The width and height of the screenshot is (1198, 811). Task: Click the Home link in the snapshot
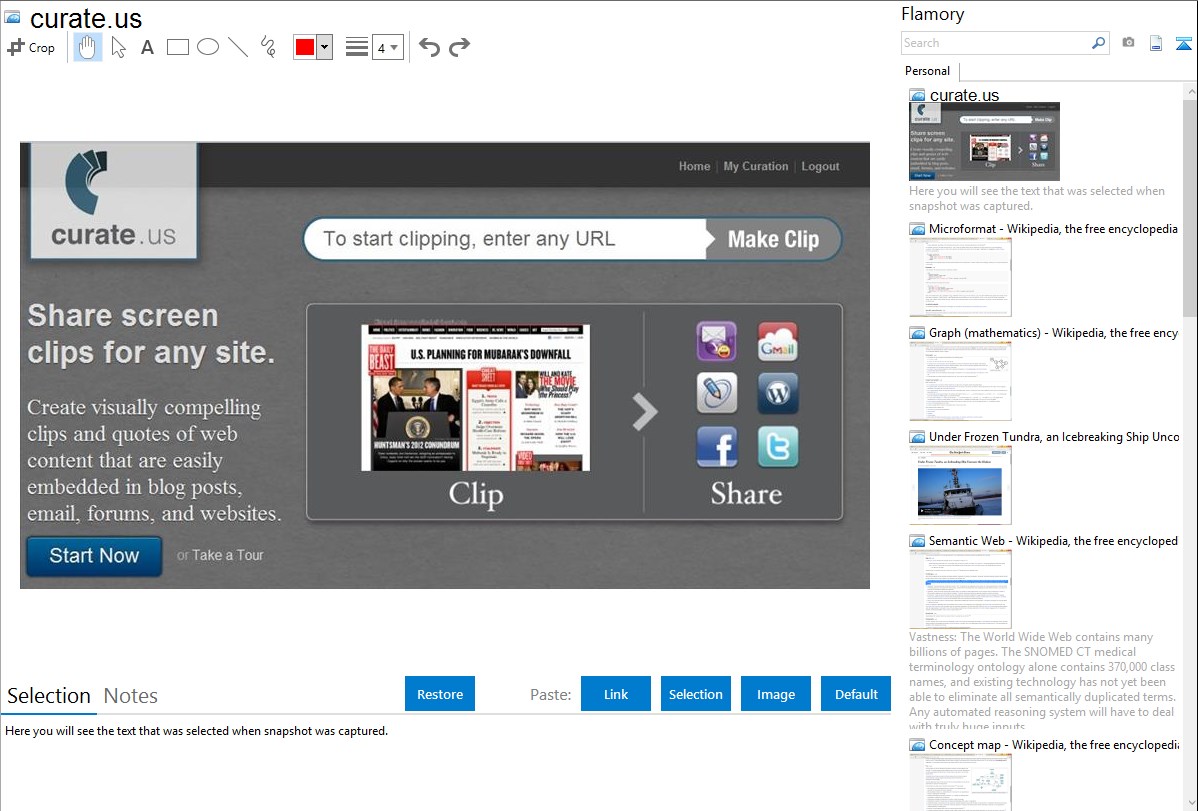tap(694, 166)
